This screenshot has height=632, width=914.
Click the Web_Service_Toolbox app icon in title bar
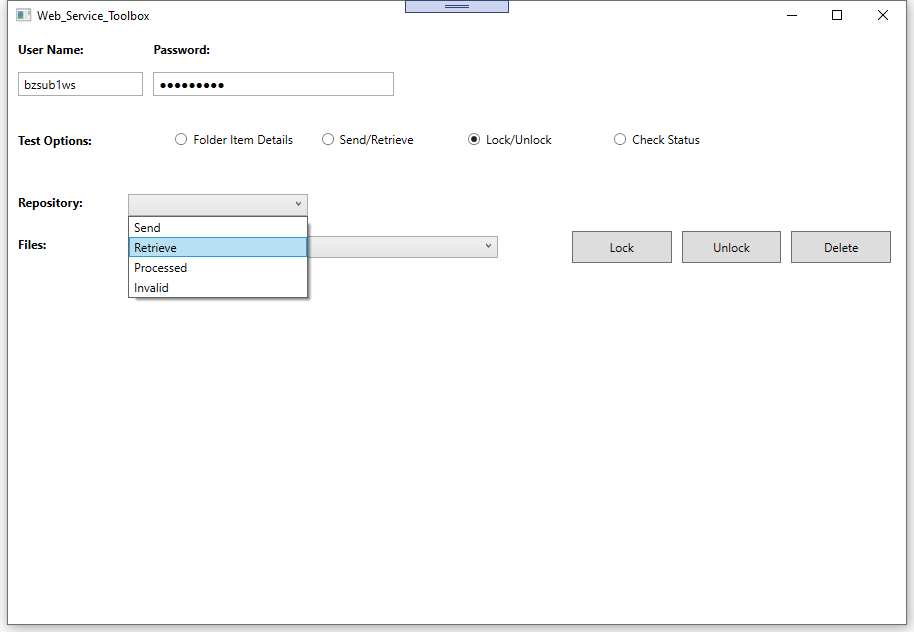click(x=24, y=16)
